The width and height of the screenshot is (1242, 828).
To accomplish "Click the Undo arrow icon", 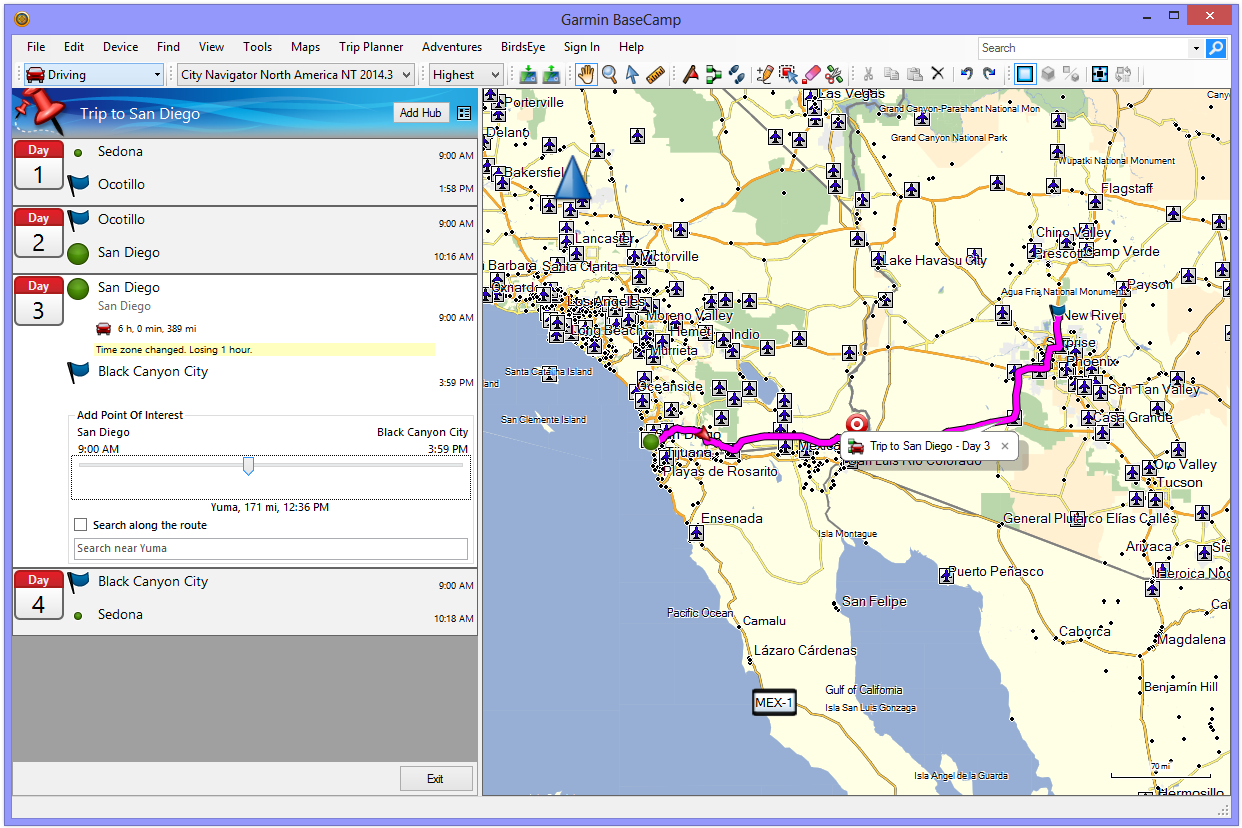I will (966, 74).
